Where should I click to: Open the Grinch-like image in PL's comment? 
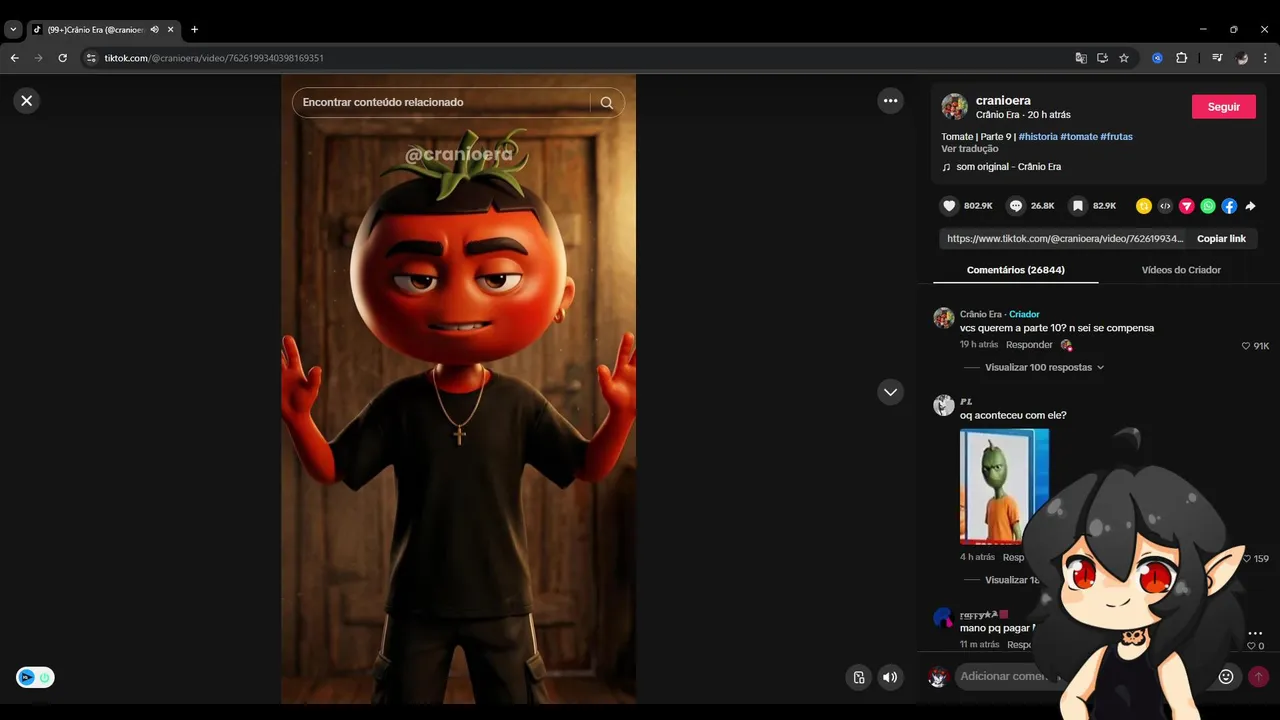[x=1004, y=486]
